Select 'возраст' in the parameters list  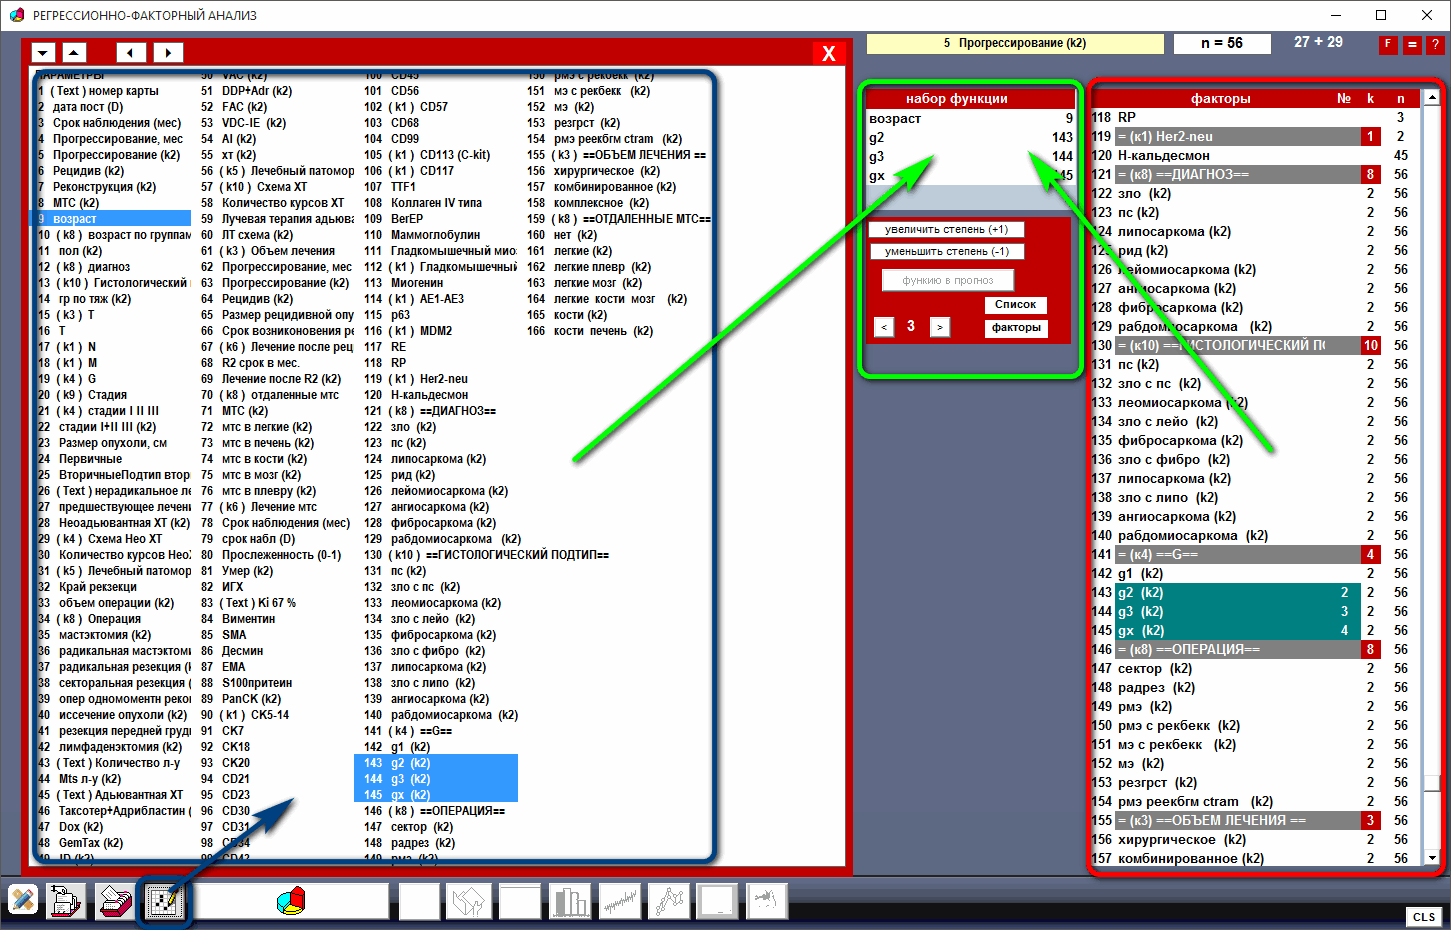114,218
